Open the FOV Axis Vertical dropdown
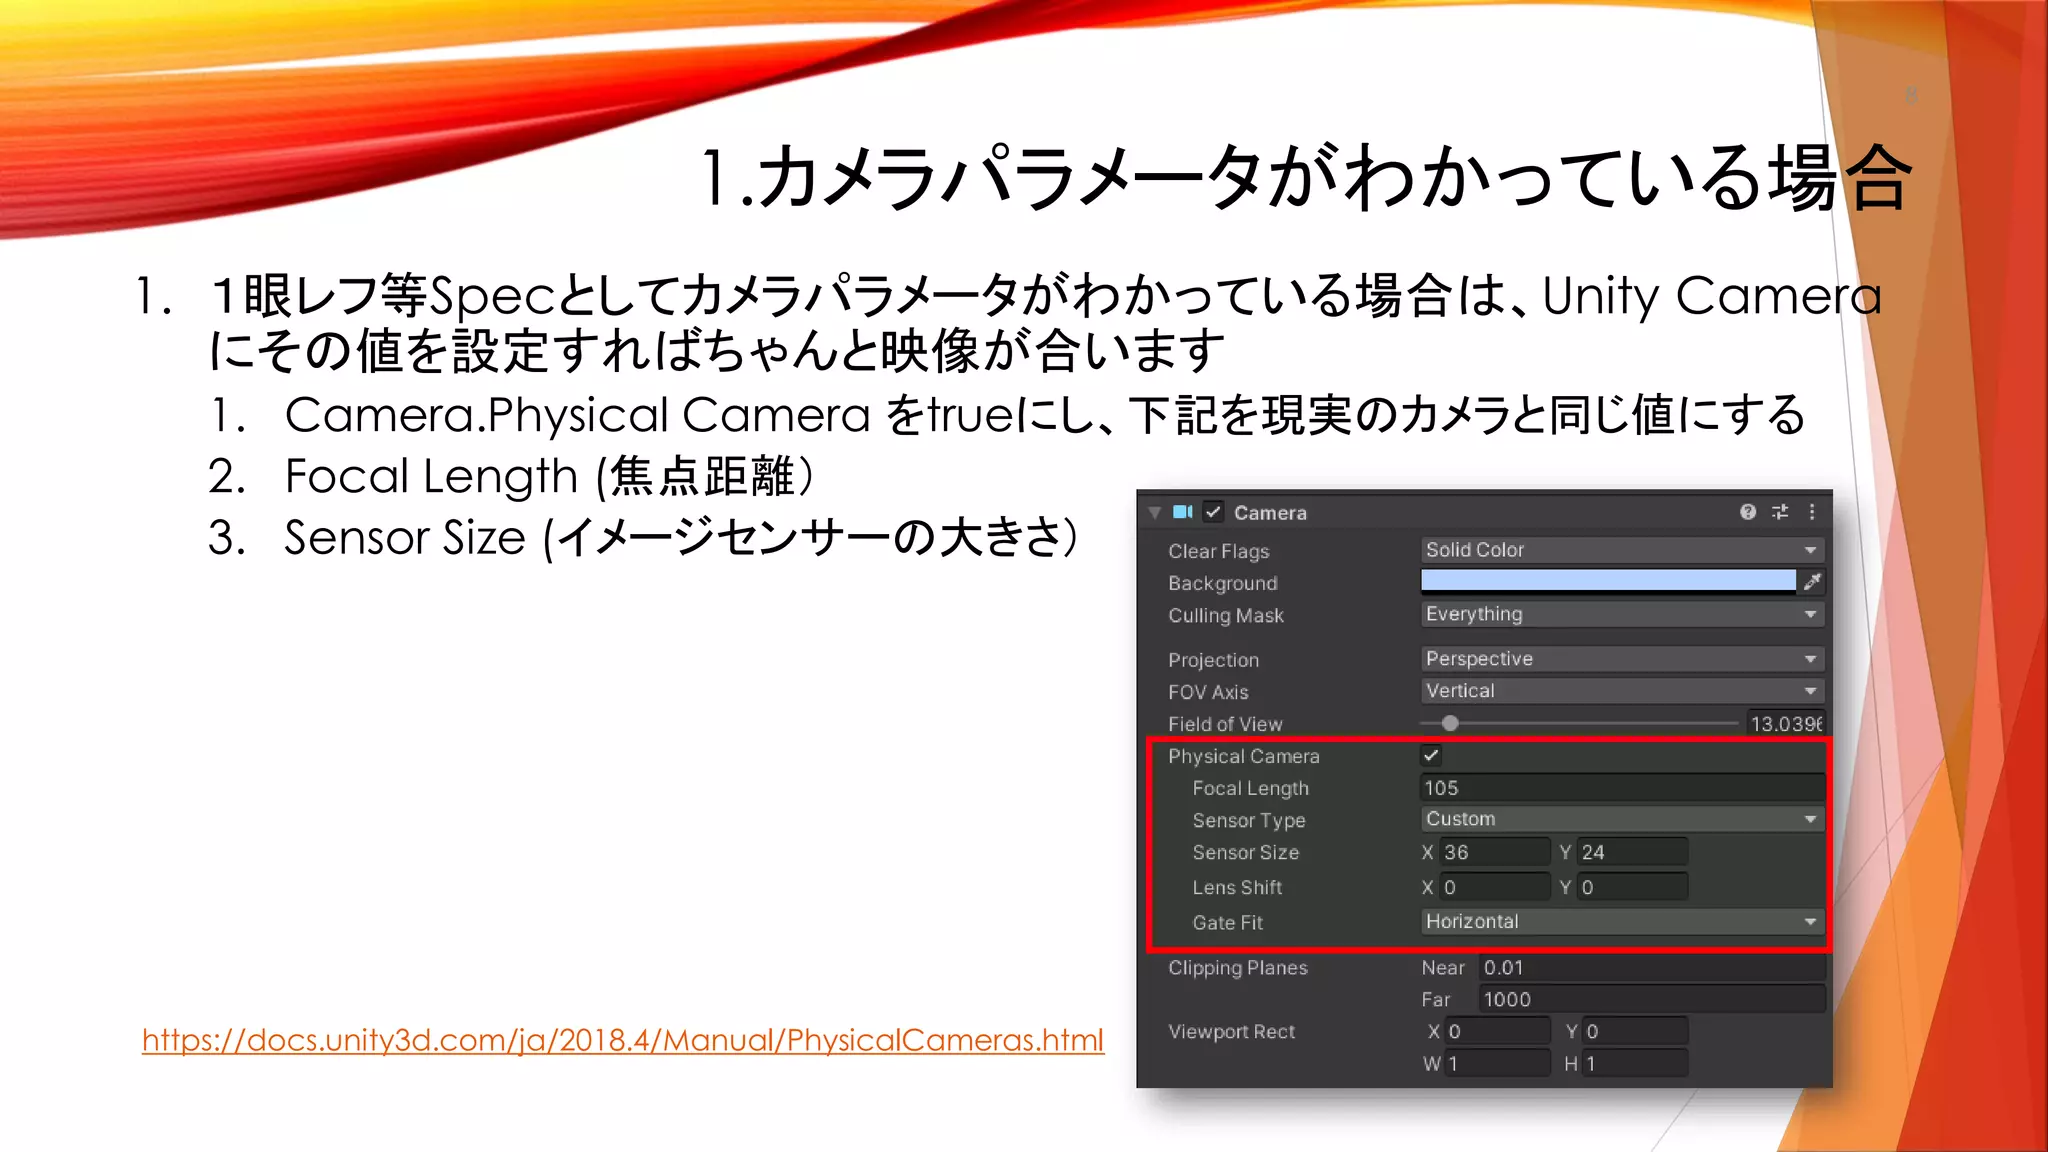 point(1622,691)
